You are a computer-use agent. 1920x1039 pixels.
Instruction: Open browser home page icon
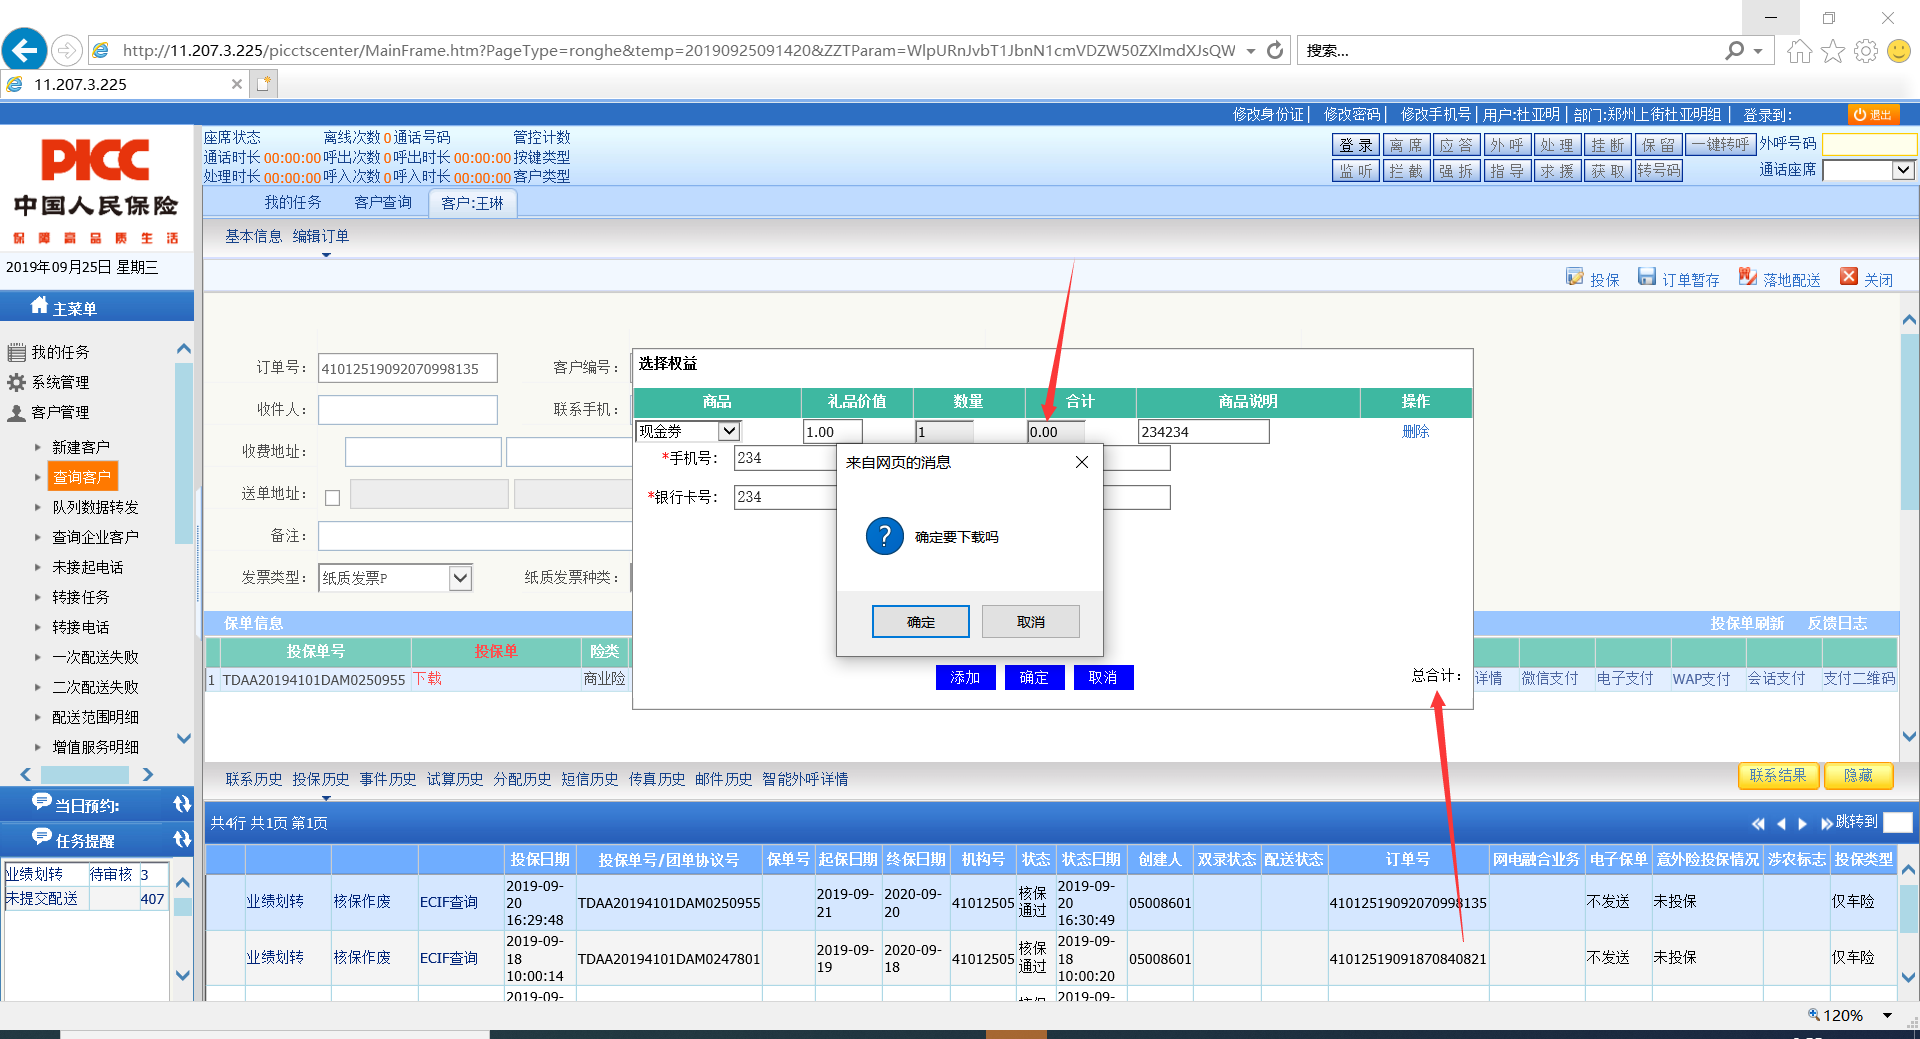click(x=1799, y=51)
